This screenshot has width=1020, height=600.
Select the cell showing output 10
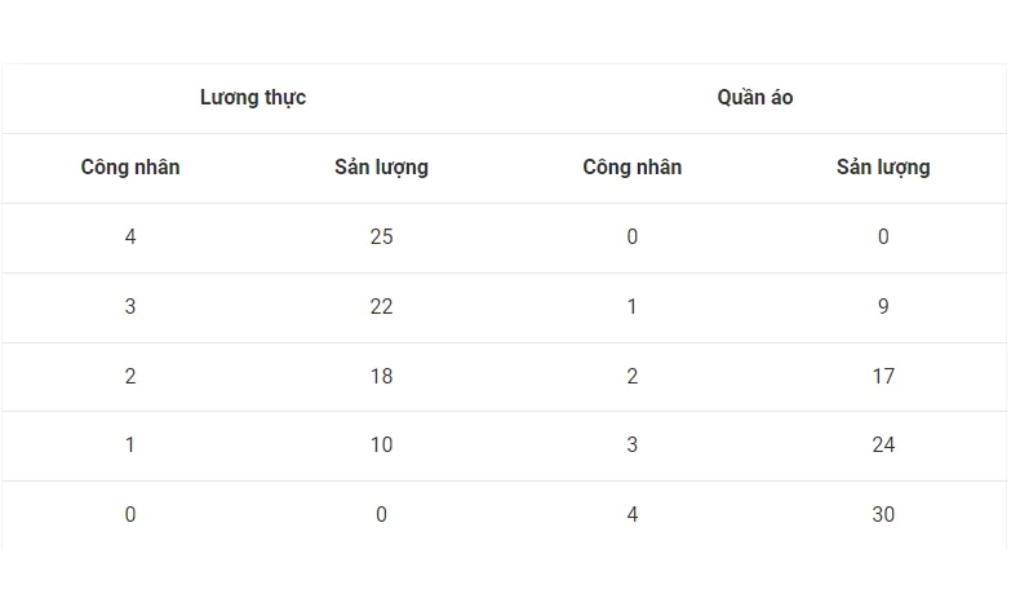[381, 445]
